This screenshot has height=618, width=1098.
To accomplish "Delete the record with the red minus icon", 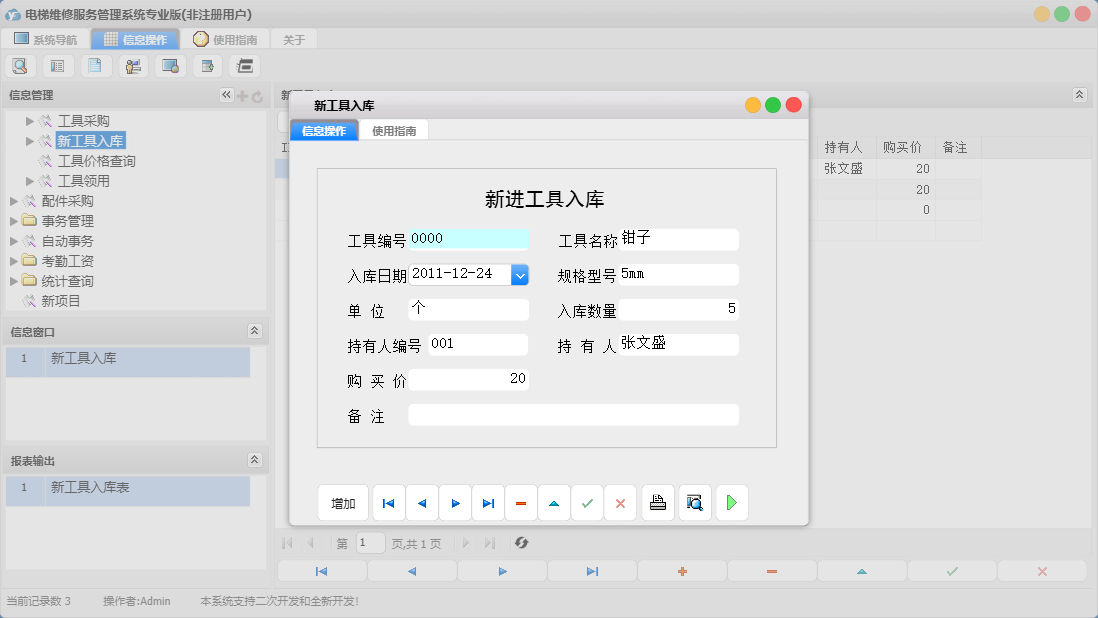I will (x=520, y=503).
